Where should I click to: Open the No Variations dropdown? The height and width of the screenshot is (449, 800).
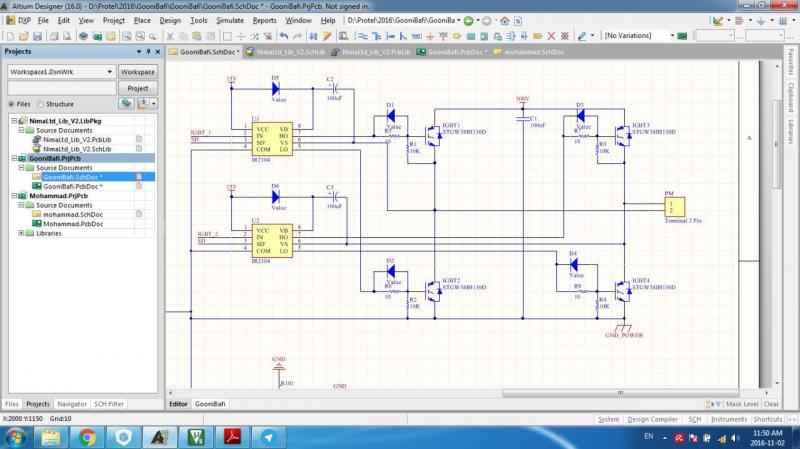click(x=672, y=36)
